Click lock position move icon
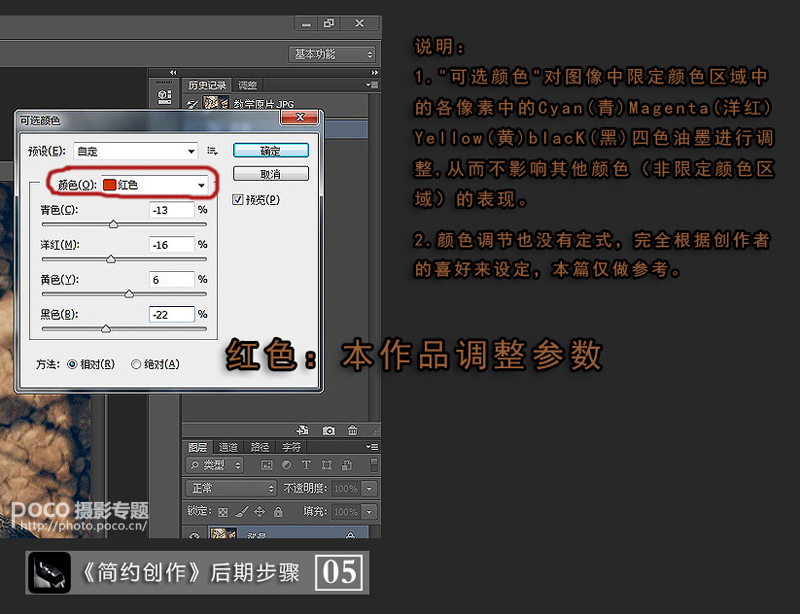This screenshot has width=800, height=614. pos(260,511)
